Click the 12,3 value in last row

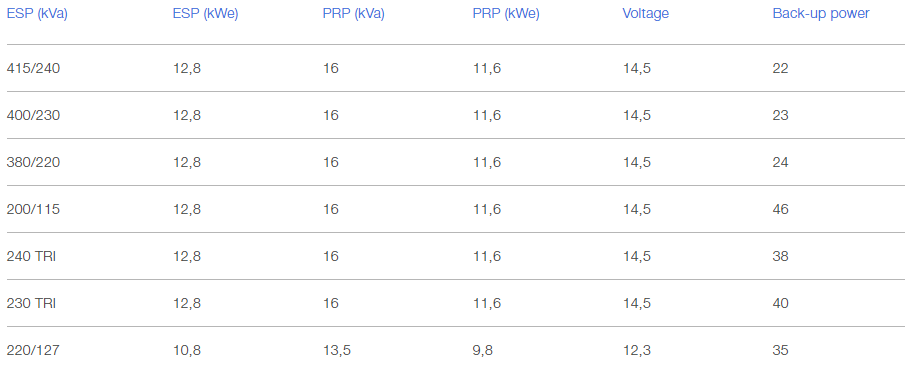pos(637,350)
